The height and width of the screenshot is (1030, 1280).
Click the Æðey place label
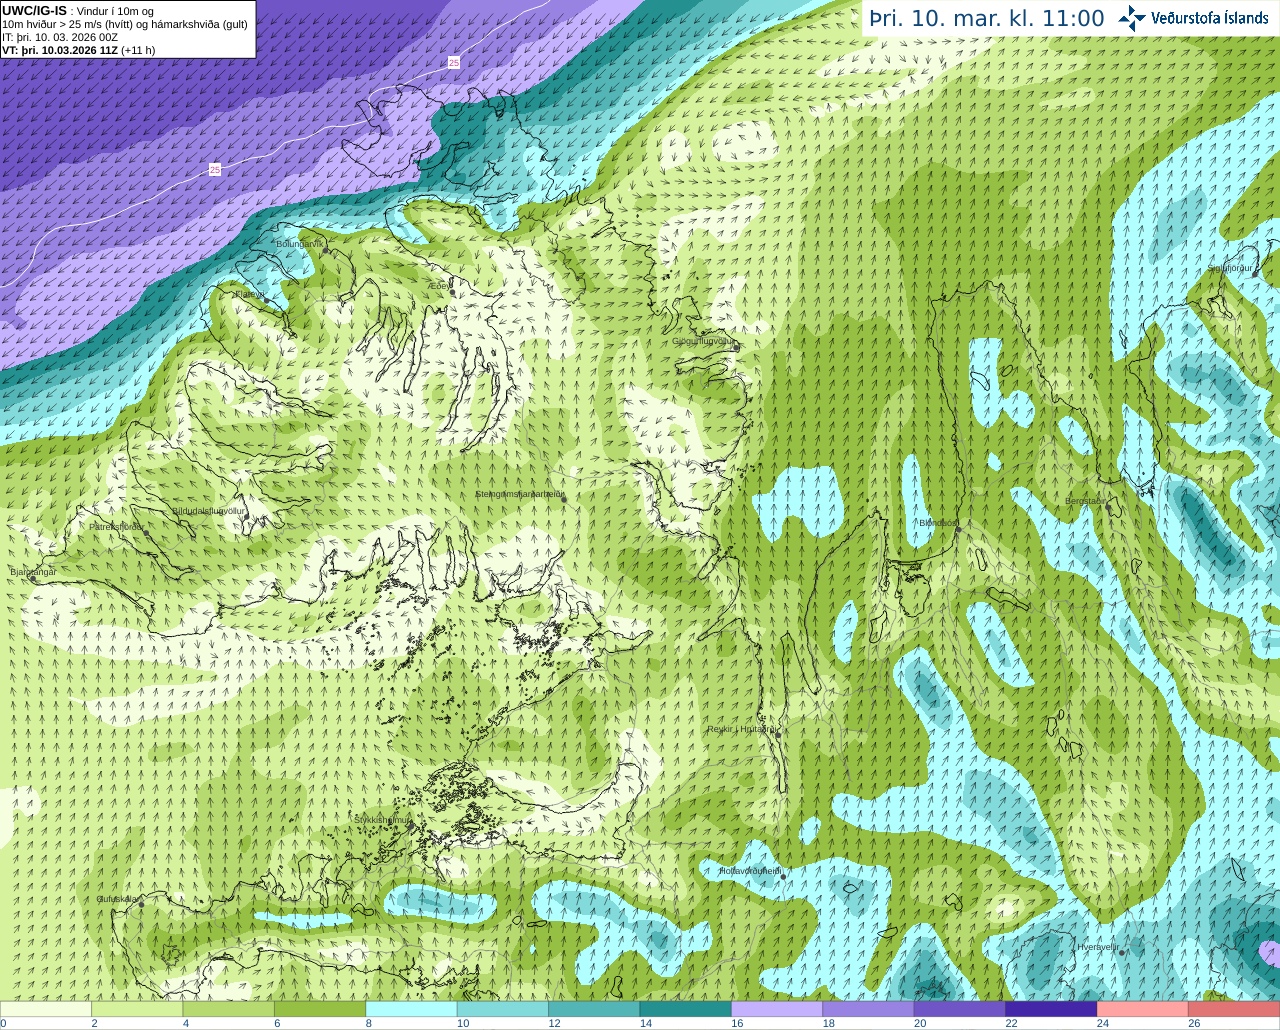pyautogui.click(x=439, y=286)
